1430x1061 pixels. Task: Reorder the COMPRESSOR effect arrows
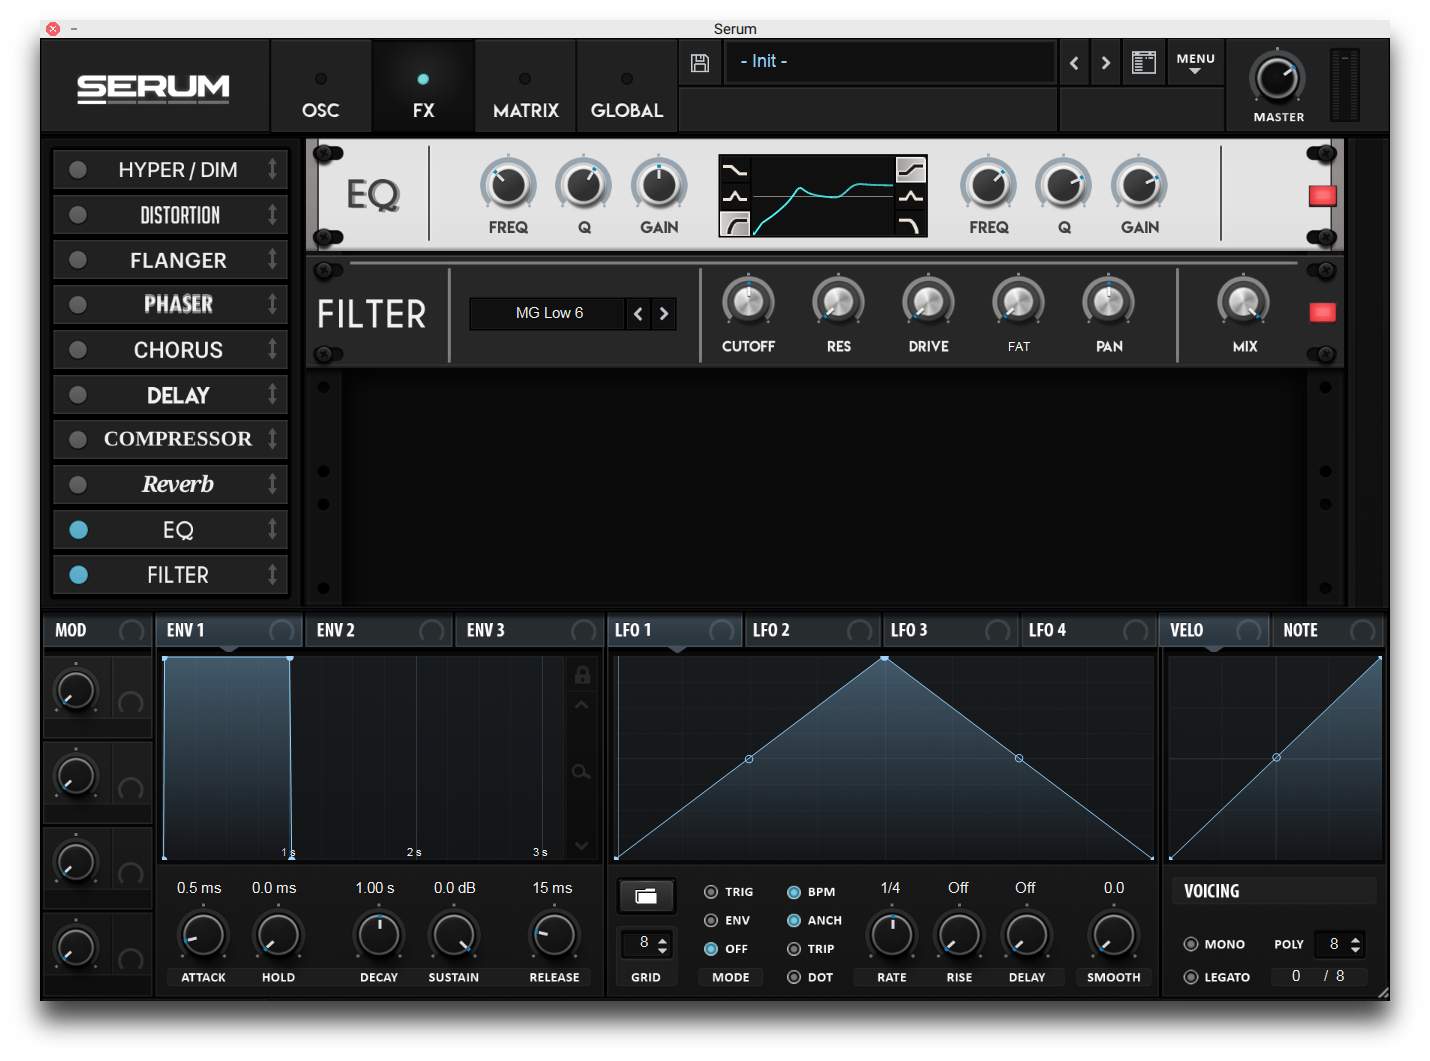(272, 439)
